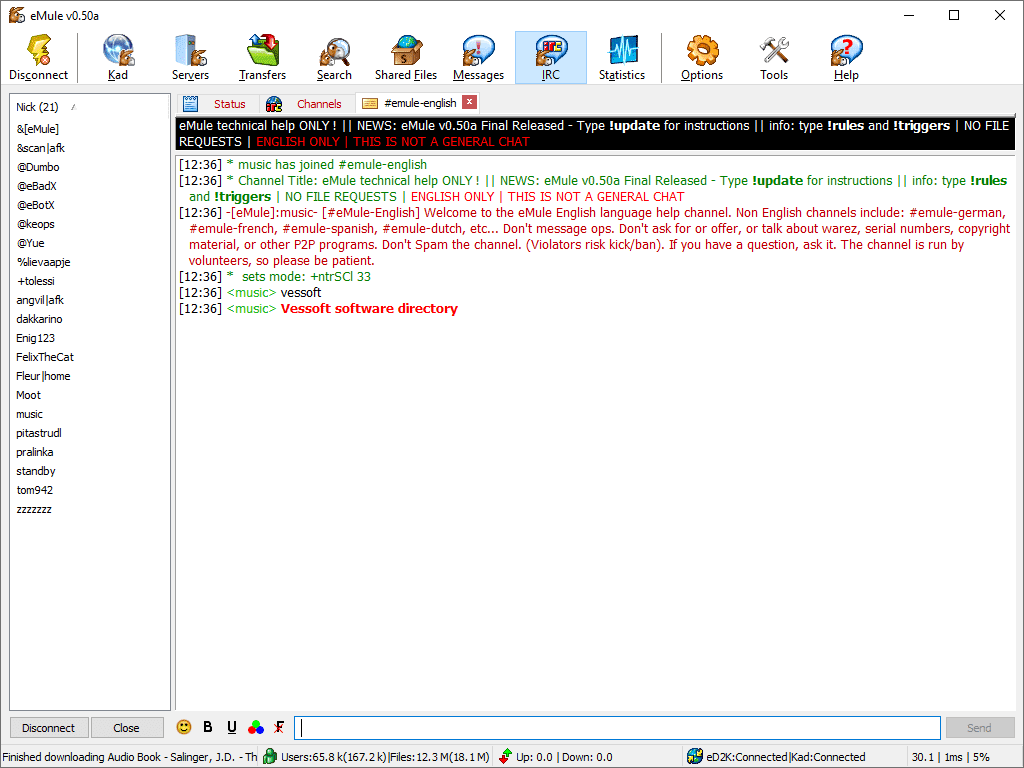Select nick Moot

28,394
